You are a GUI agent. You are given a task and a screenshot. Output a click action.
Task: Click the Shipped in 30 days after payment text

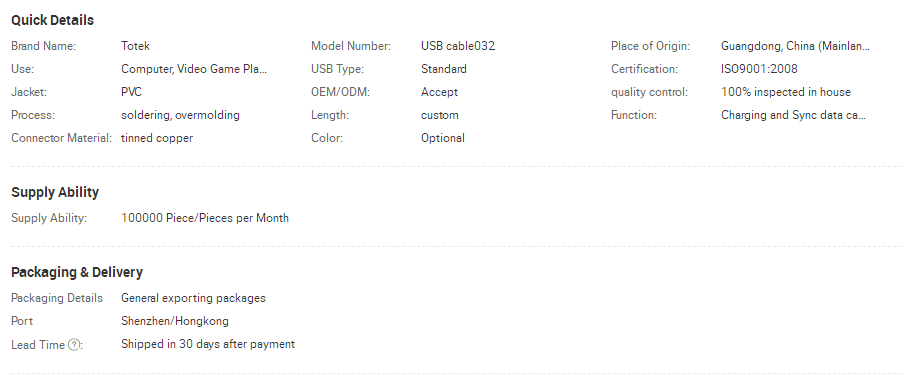[208, 344]
